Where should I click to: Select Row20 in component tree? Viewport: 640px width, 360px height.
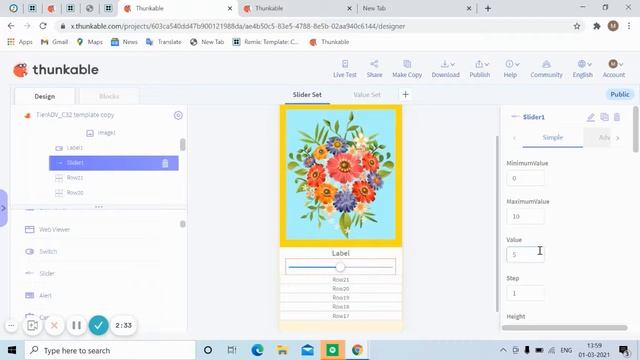pyautogui.click(x=69, y=193)
